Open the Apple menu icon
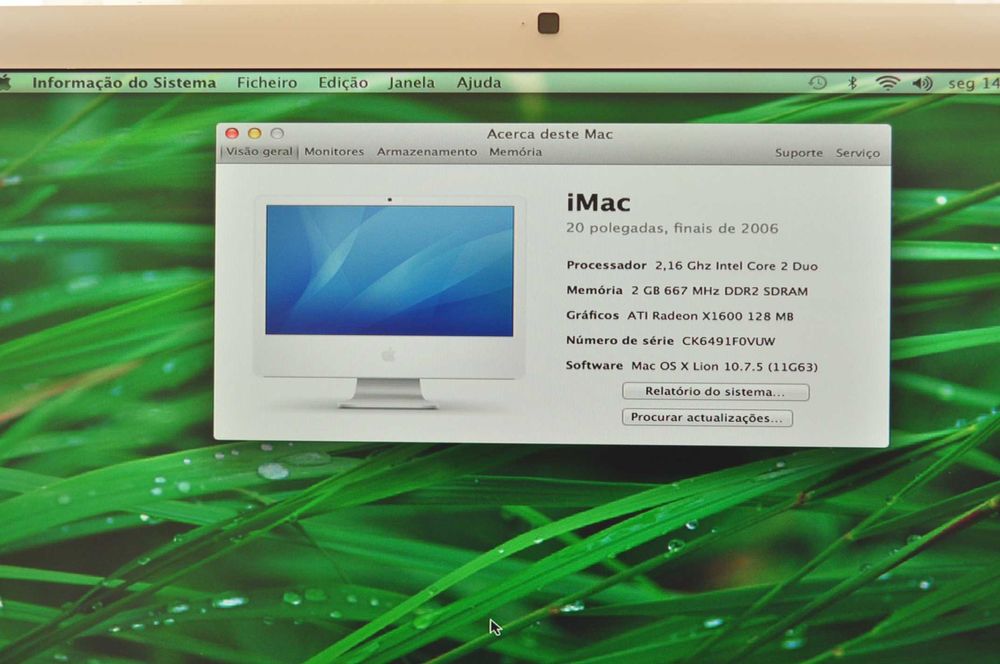The image size is (1000, 664). (5, 82)
